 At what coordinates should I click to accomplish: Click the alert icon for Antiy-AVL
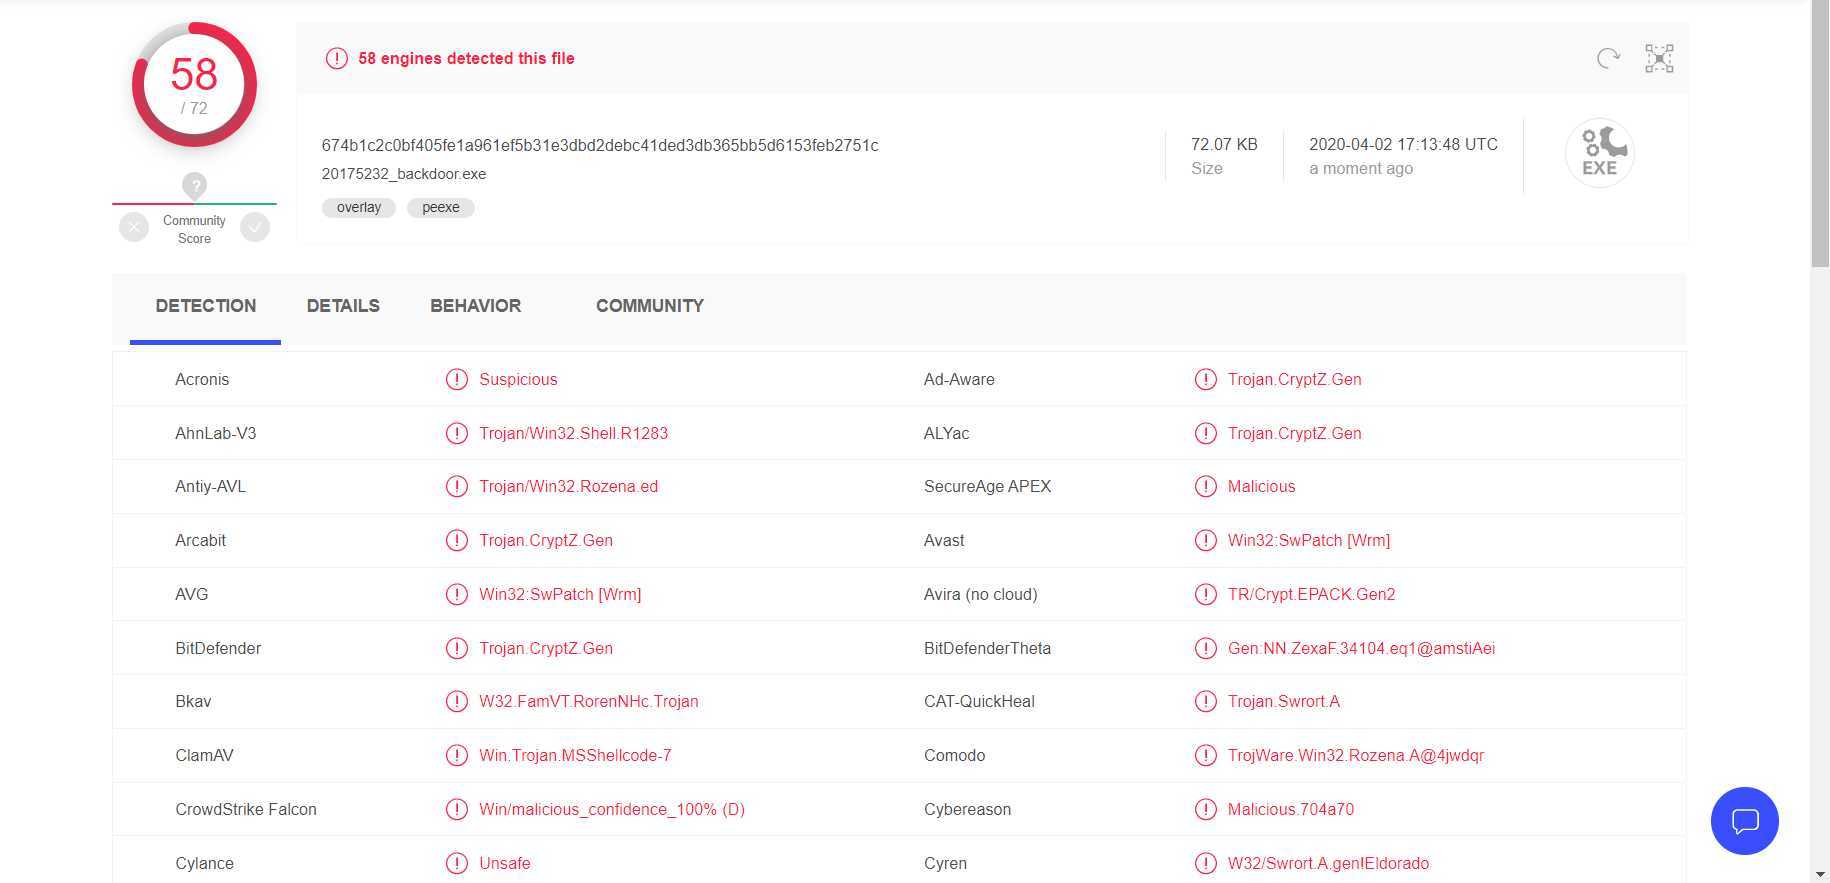456,486
